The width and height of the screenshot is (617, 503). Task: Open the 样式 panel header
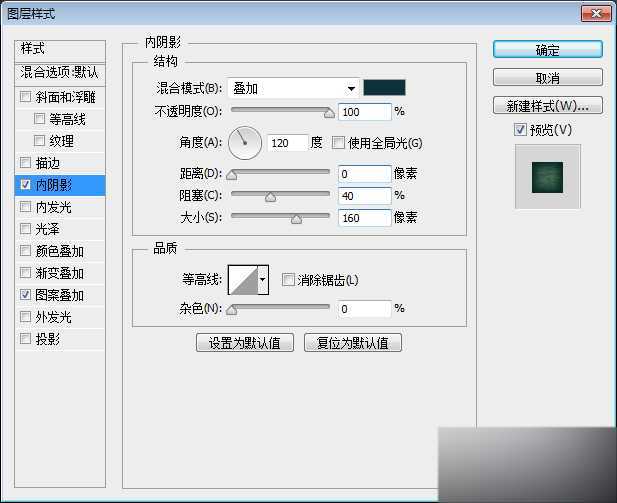[x=60, y=49]
